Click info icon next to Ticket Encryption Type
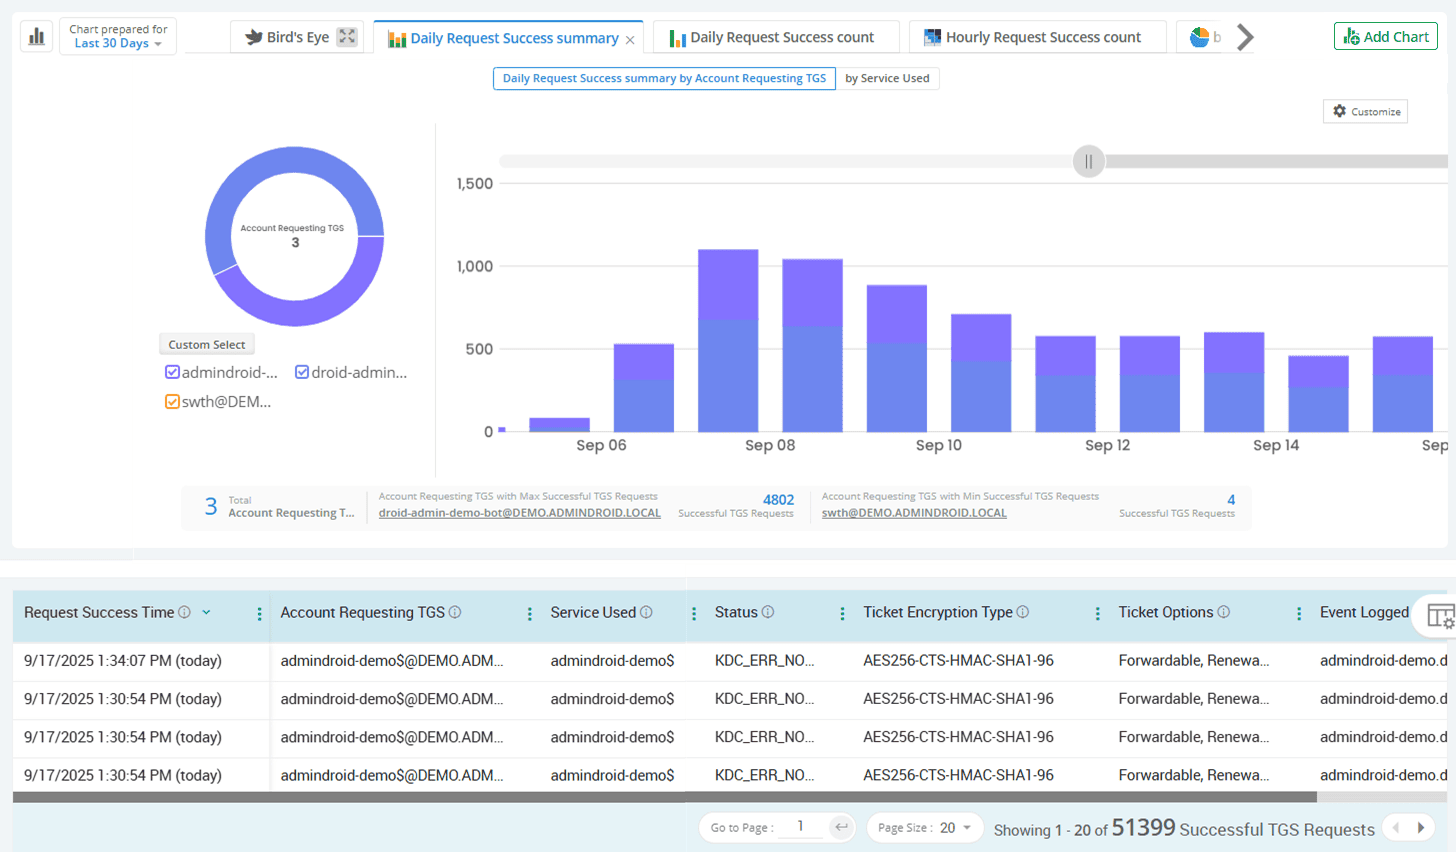 pos(1022,612)
